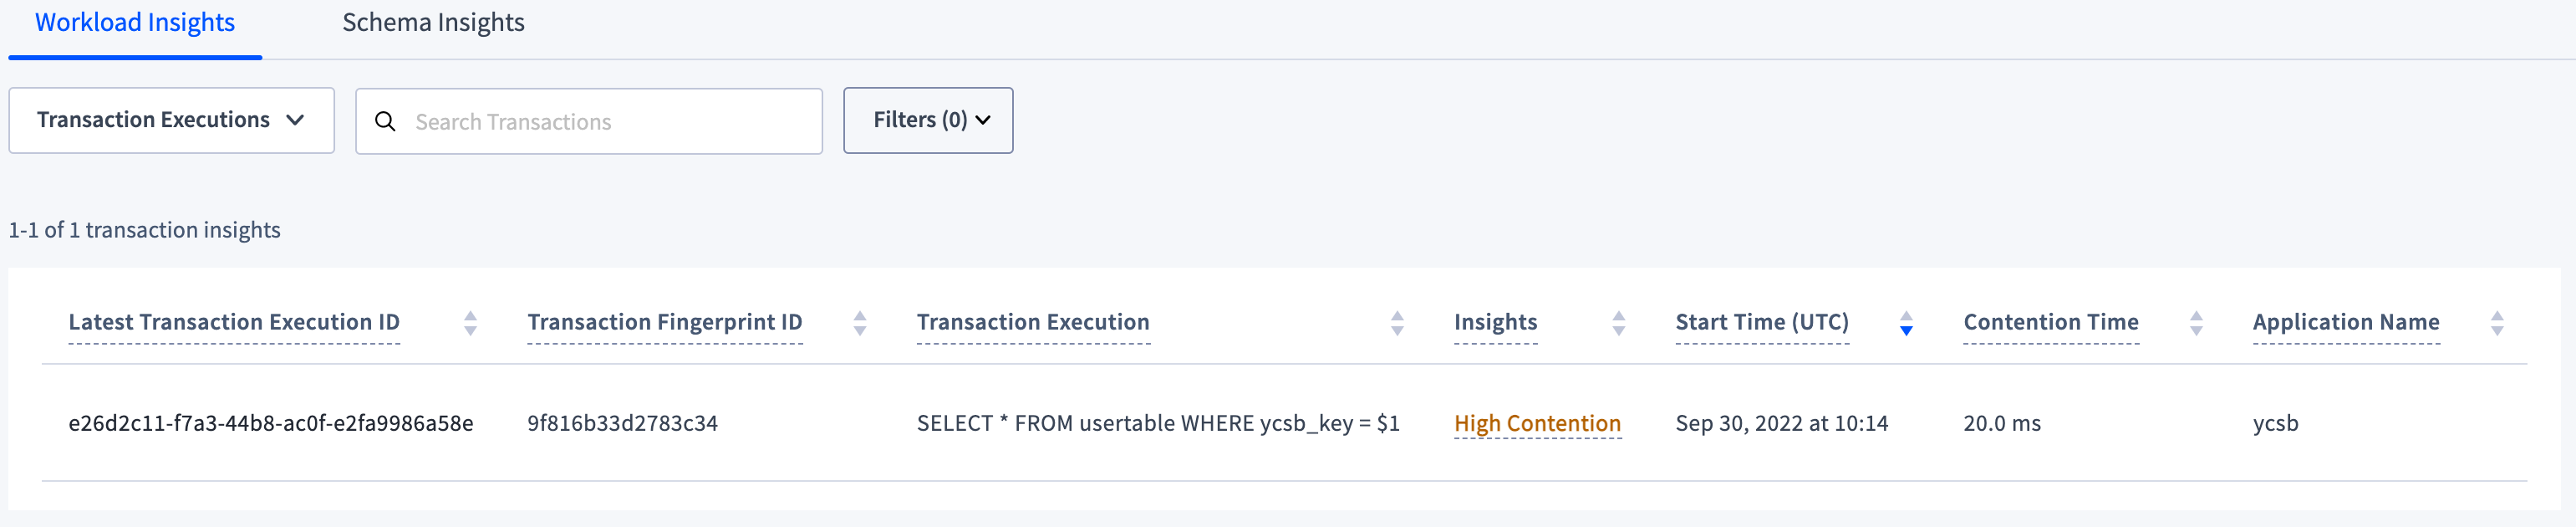The height and width of the screenshot is (527, 2576).
Task: Switch to the Schema Insights tab
Action: pyautogui.click(x=433, y=22)
